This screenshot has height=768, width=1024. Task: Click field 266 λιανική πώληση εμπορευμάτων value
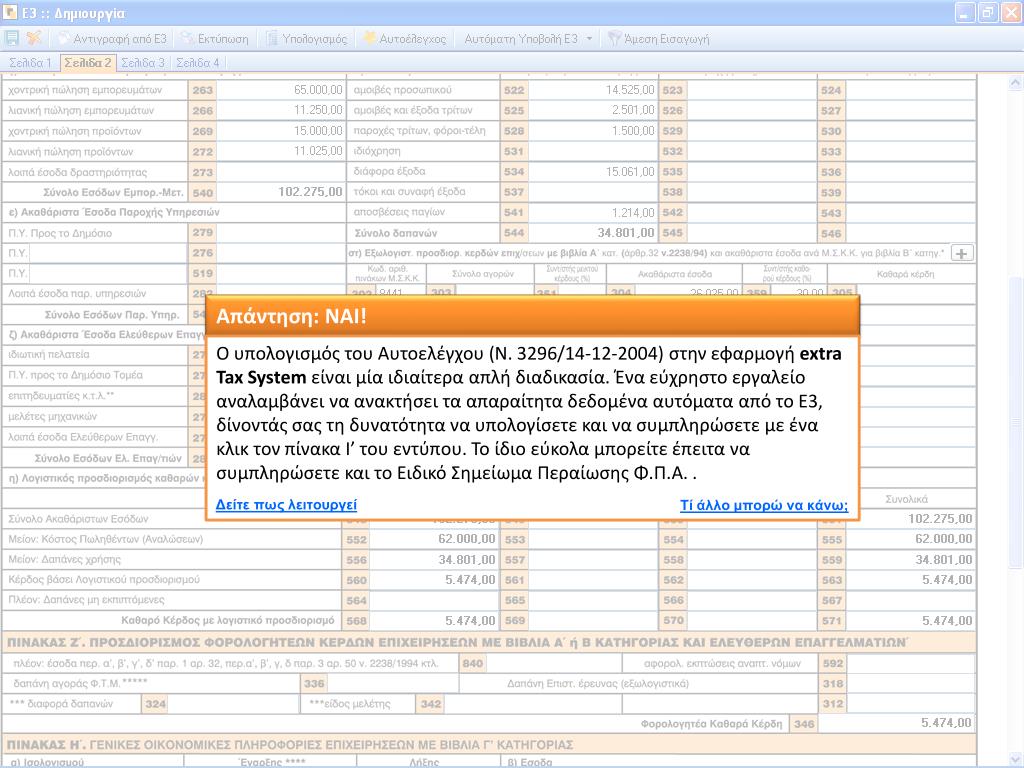(281, 110)
